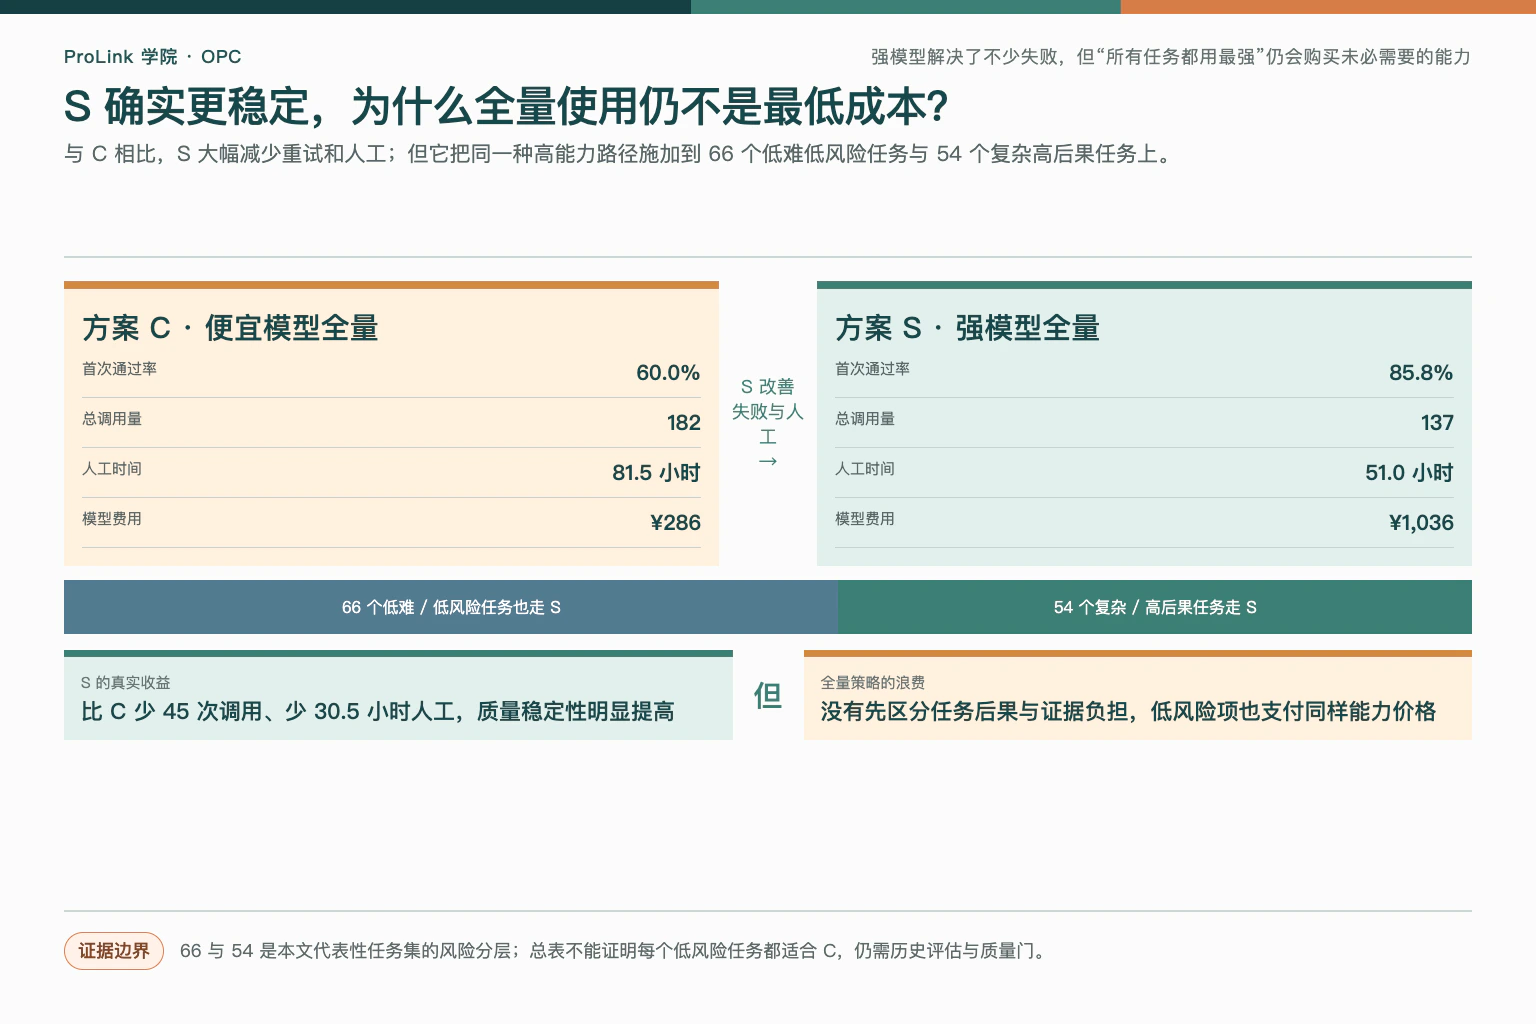Click the '但' connector character
Image resolution: width=1536 pixels, height=1024 pixels.
(768, 695)
